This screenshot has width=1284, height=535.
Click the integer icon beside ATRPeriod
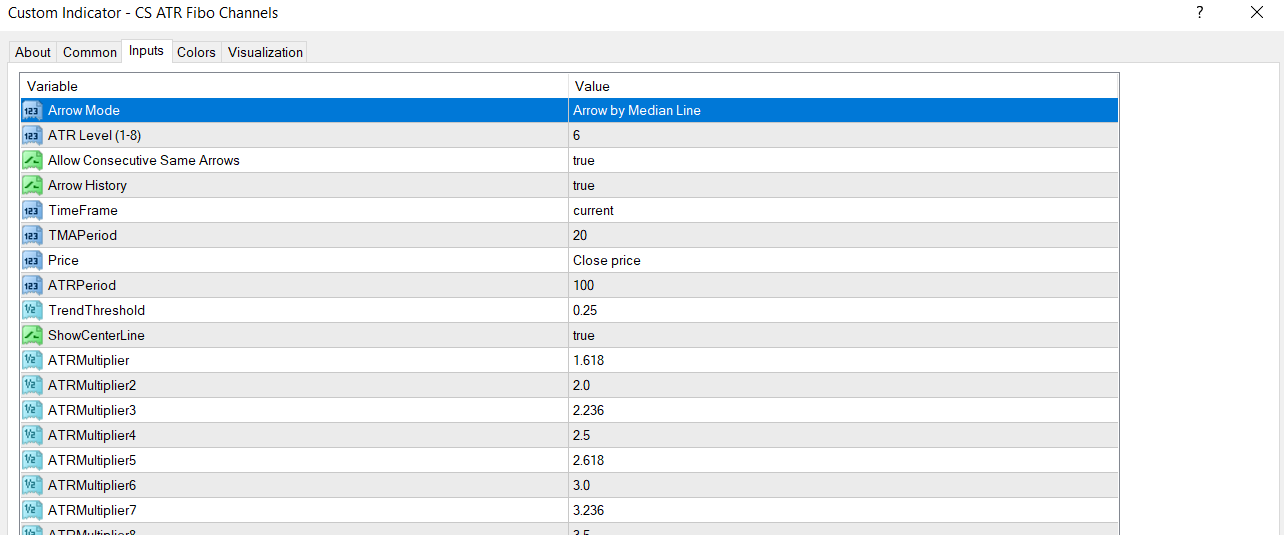click(x=31, y=285)
